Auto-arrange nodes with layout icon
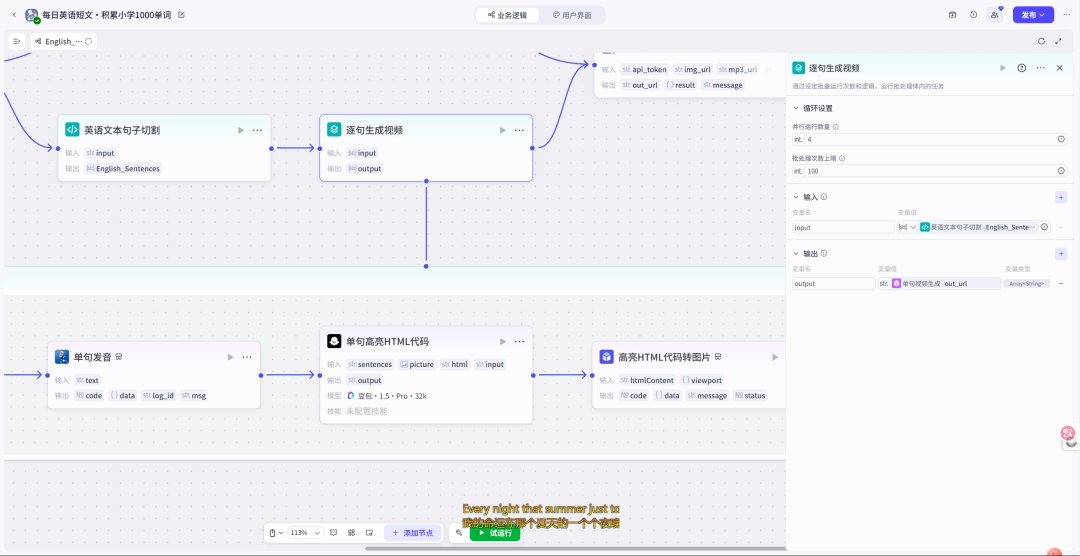Image resolution: width=1080 pixels, height=556 pixels. point(351,533)
